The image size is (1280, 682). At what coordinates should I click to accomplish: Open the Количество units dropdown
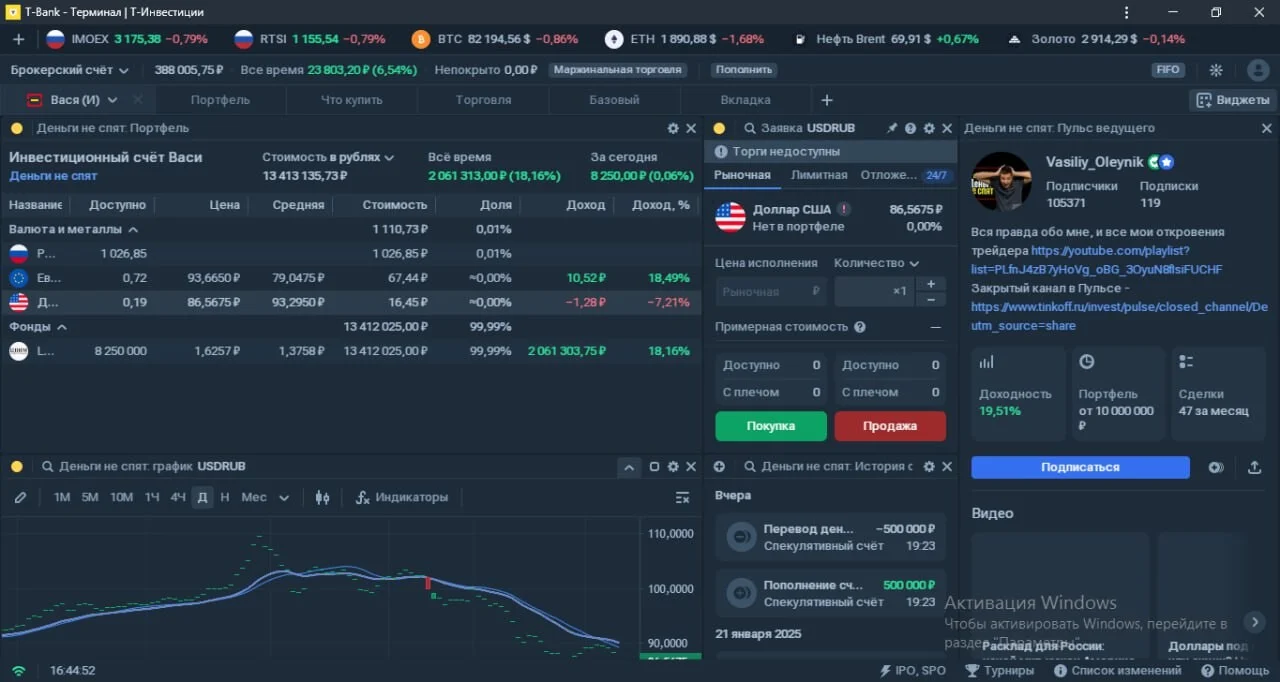point(876,263)
